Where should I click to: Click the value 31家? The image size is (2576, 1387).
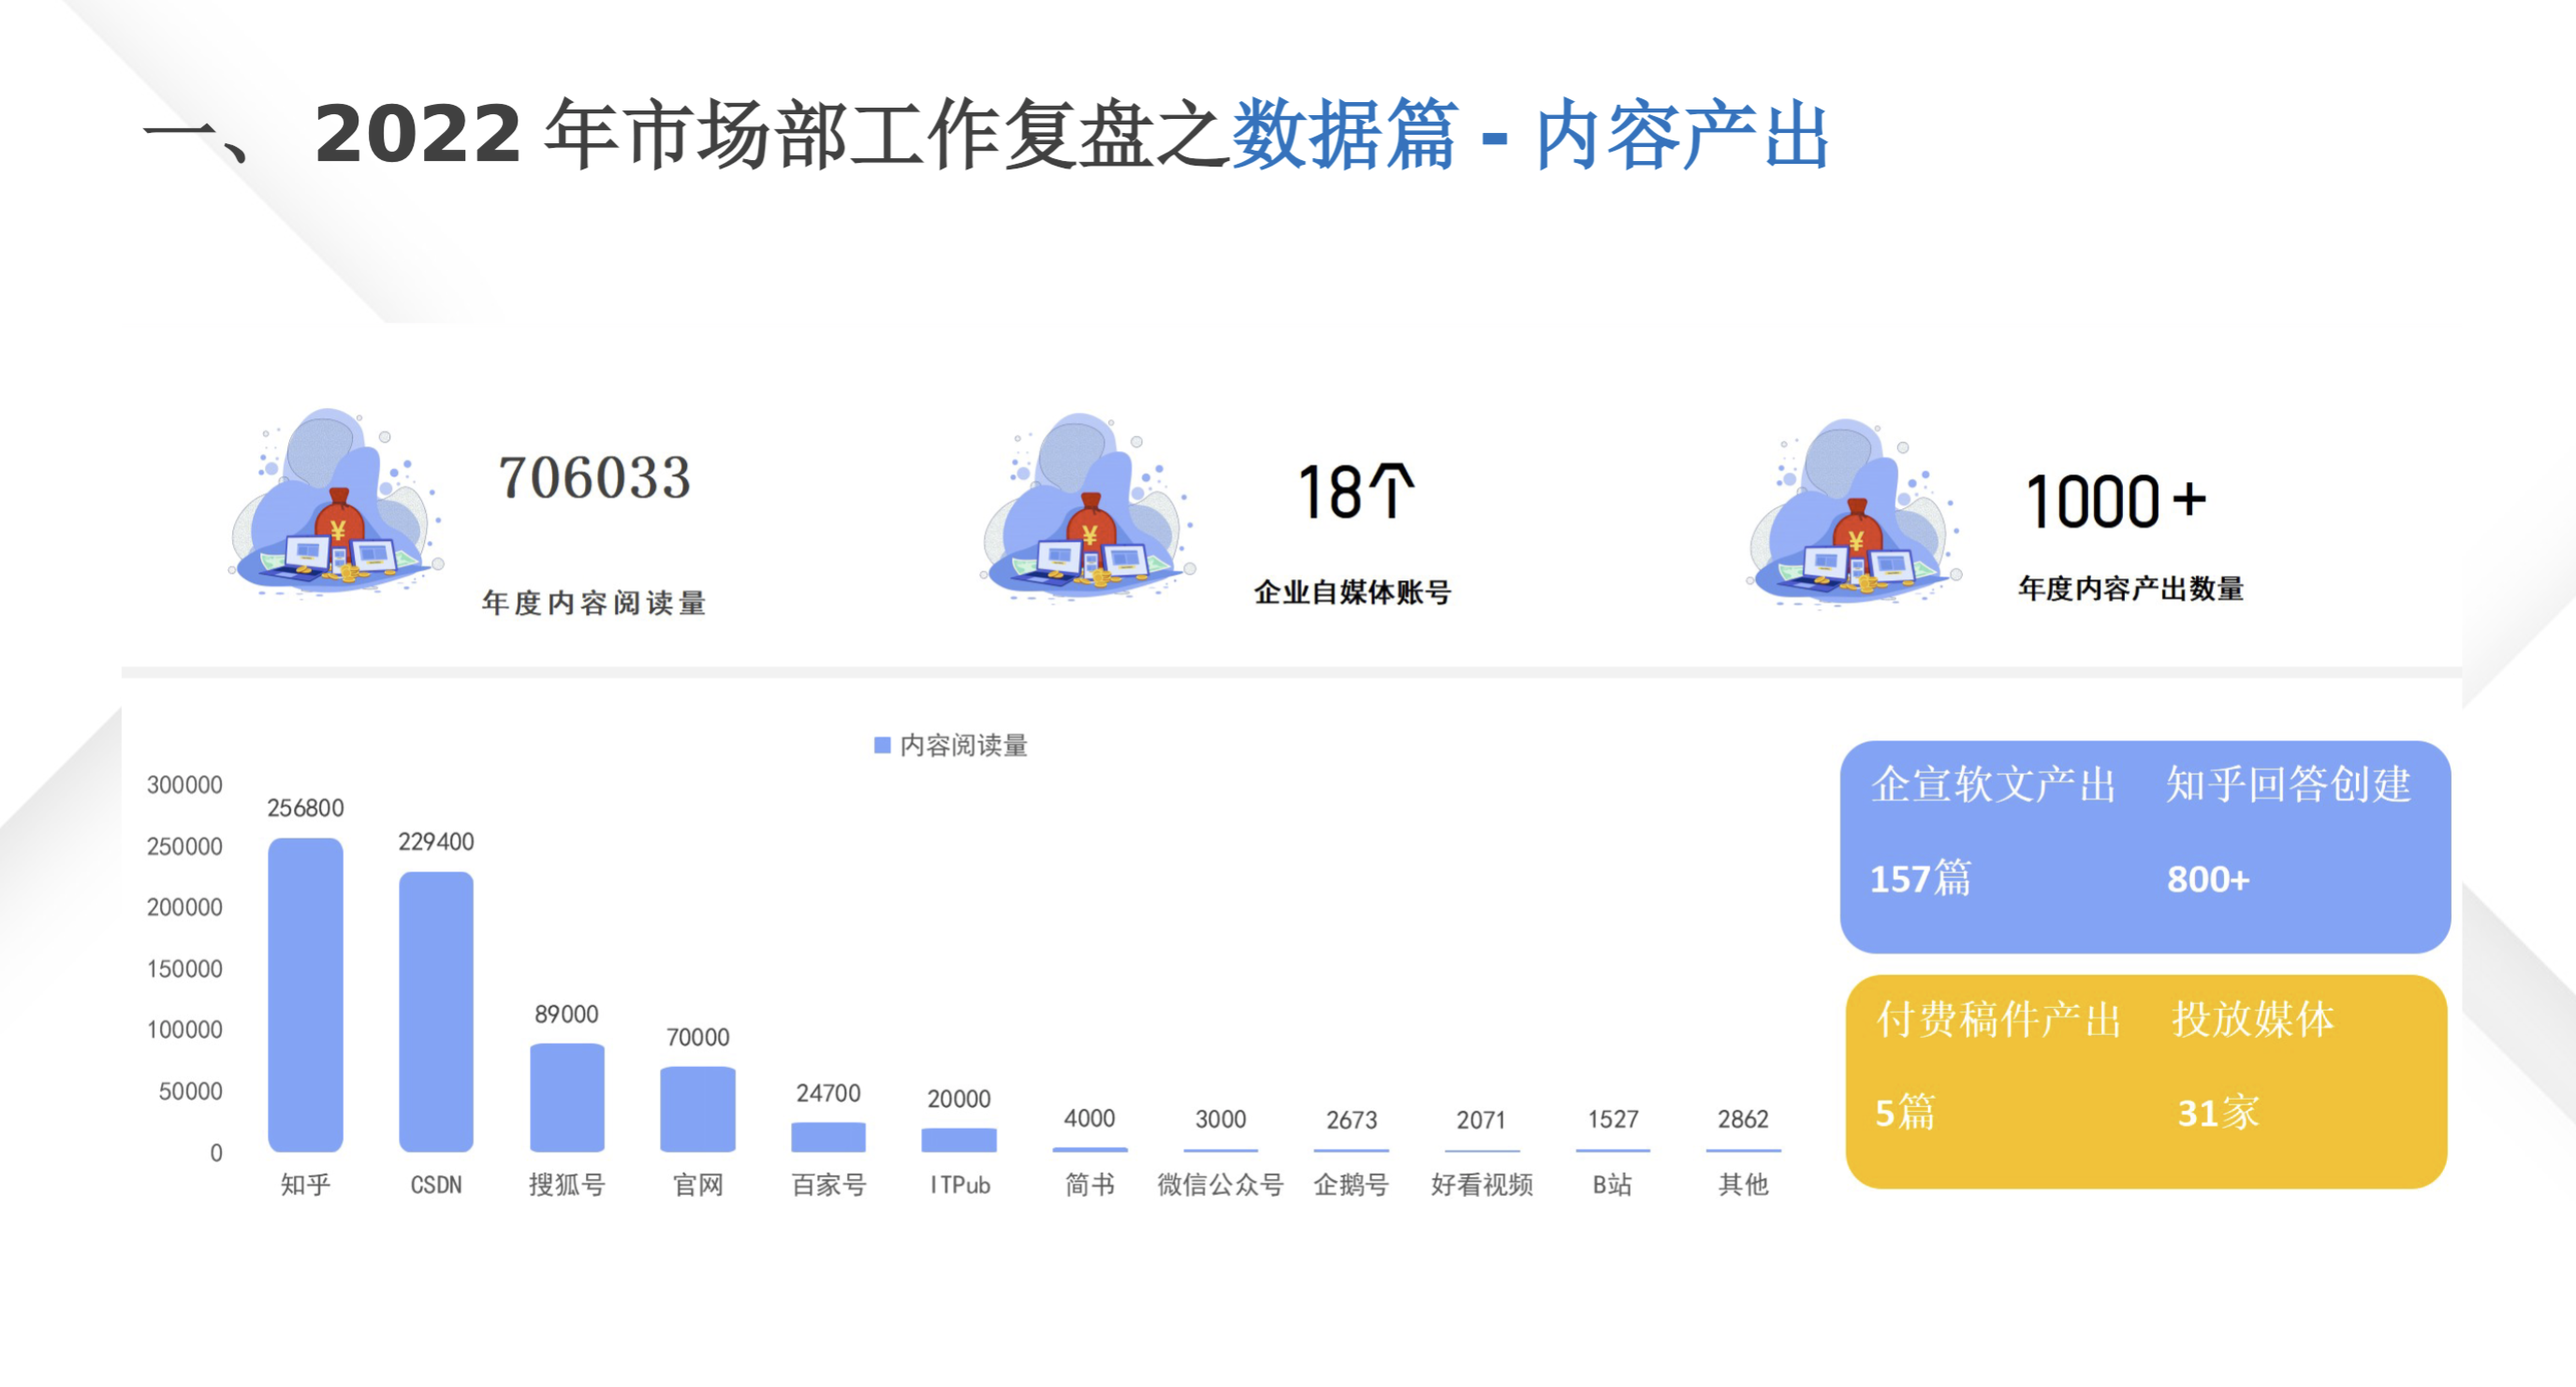(x=2218, y=1113)
